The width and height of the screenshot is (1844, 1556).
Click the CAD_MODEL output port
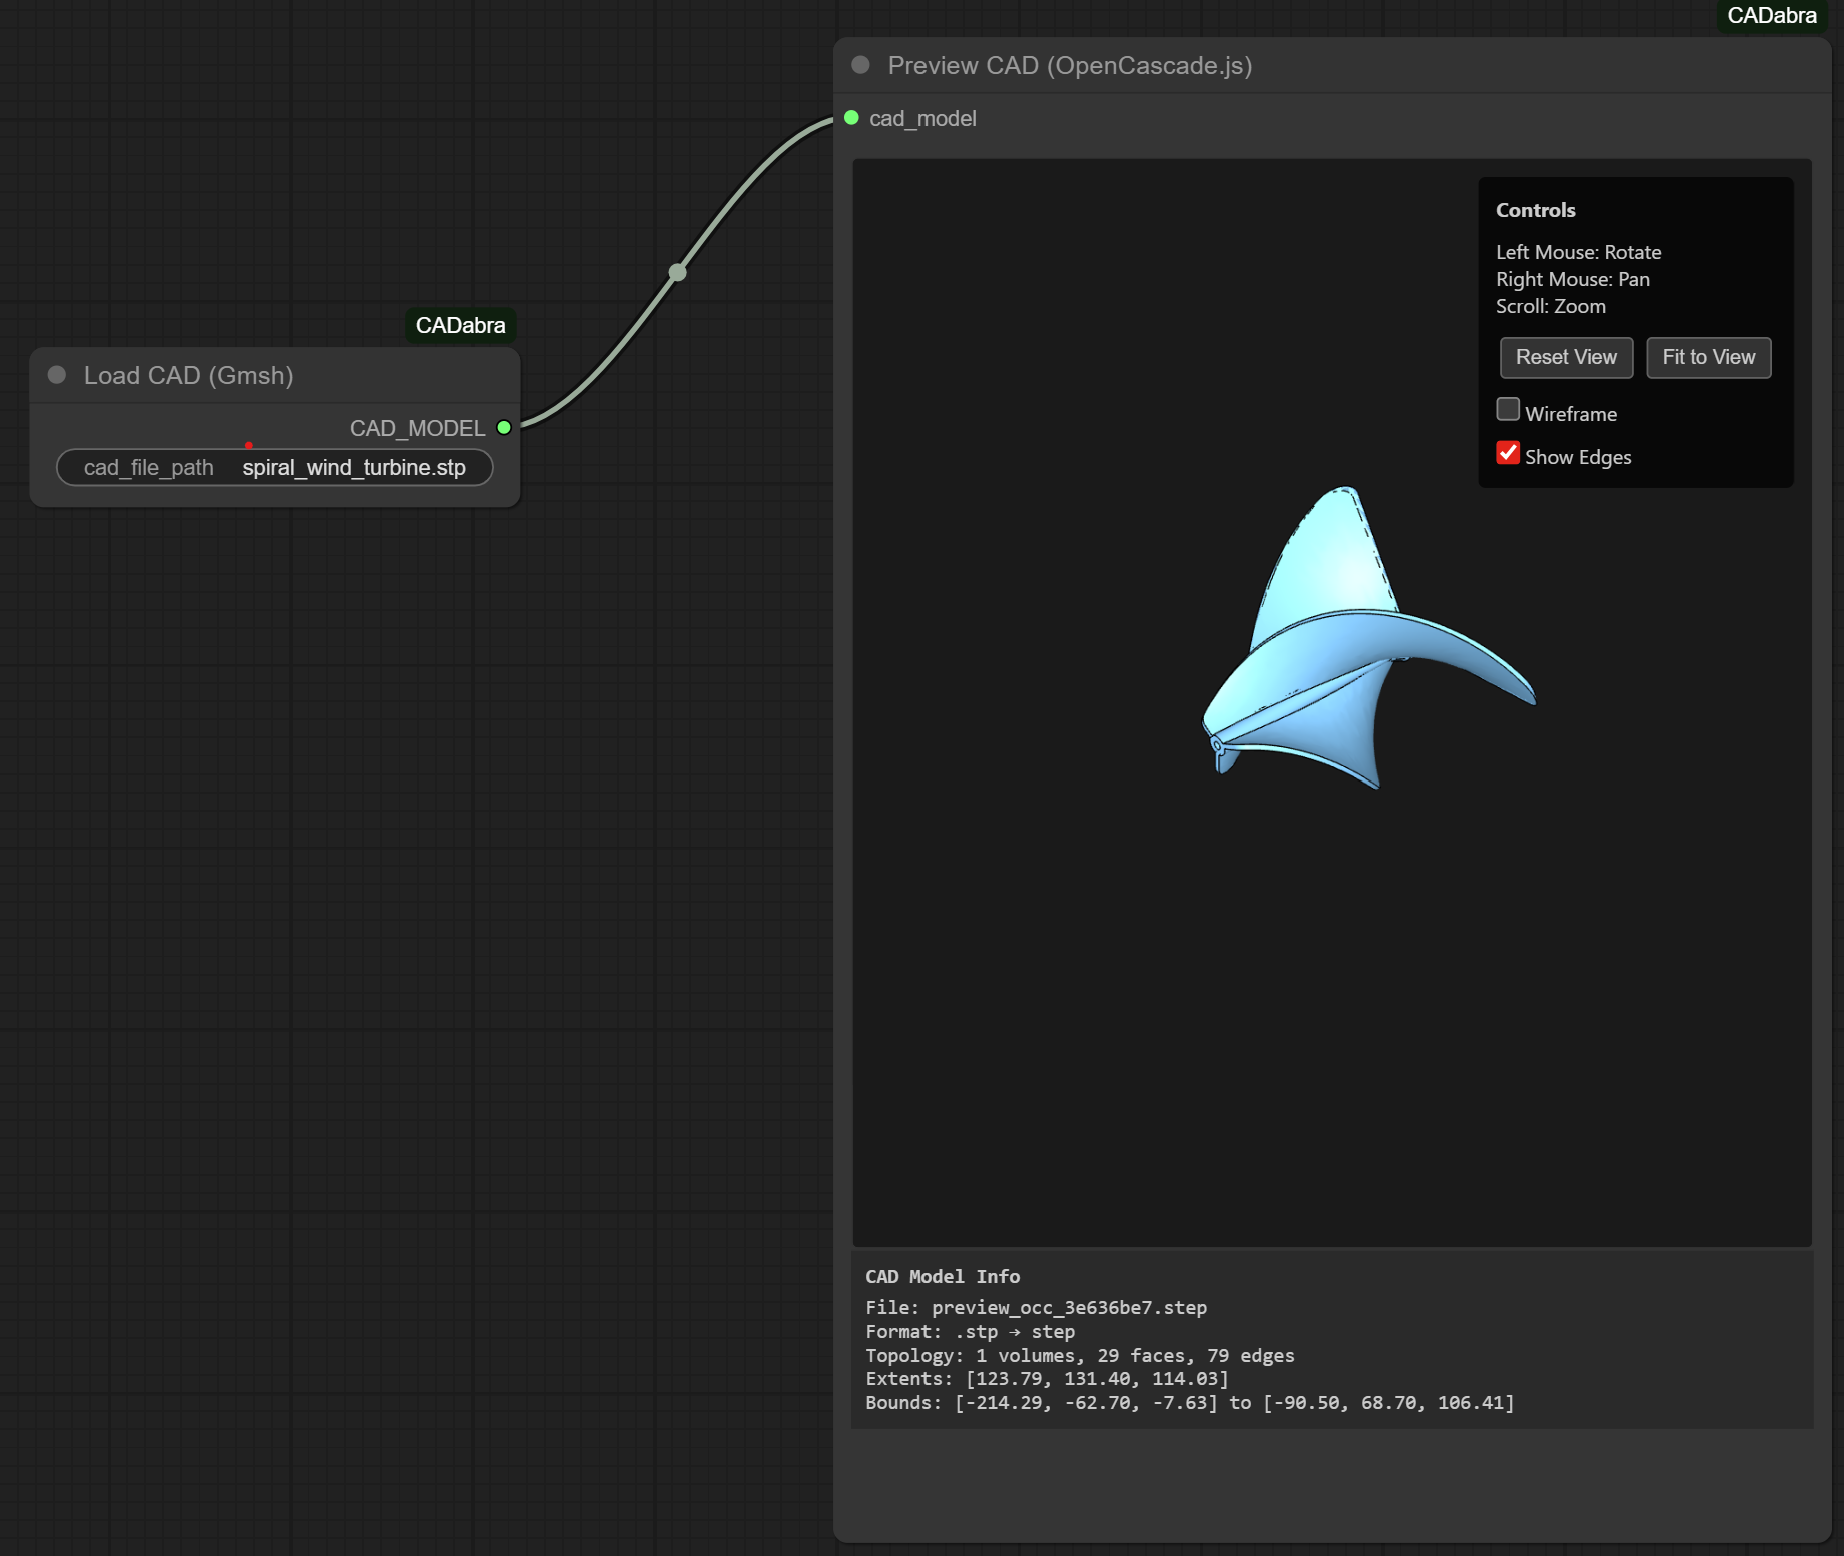504,428
